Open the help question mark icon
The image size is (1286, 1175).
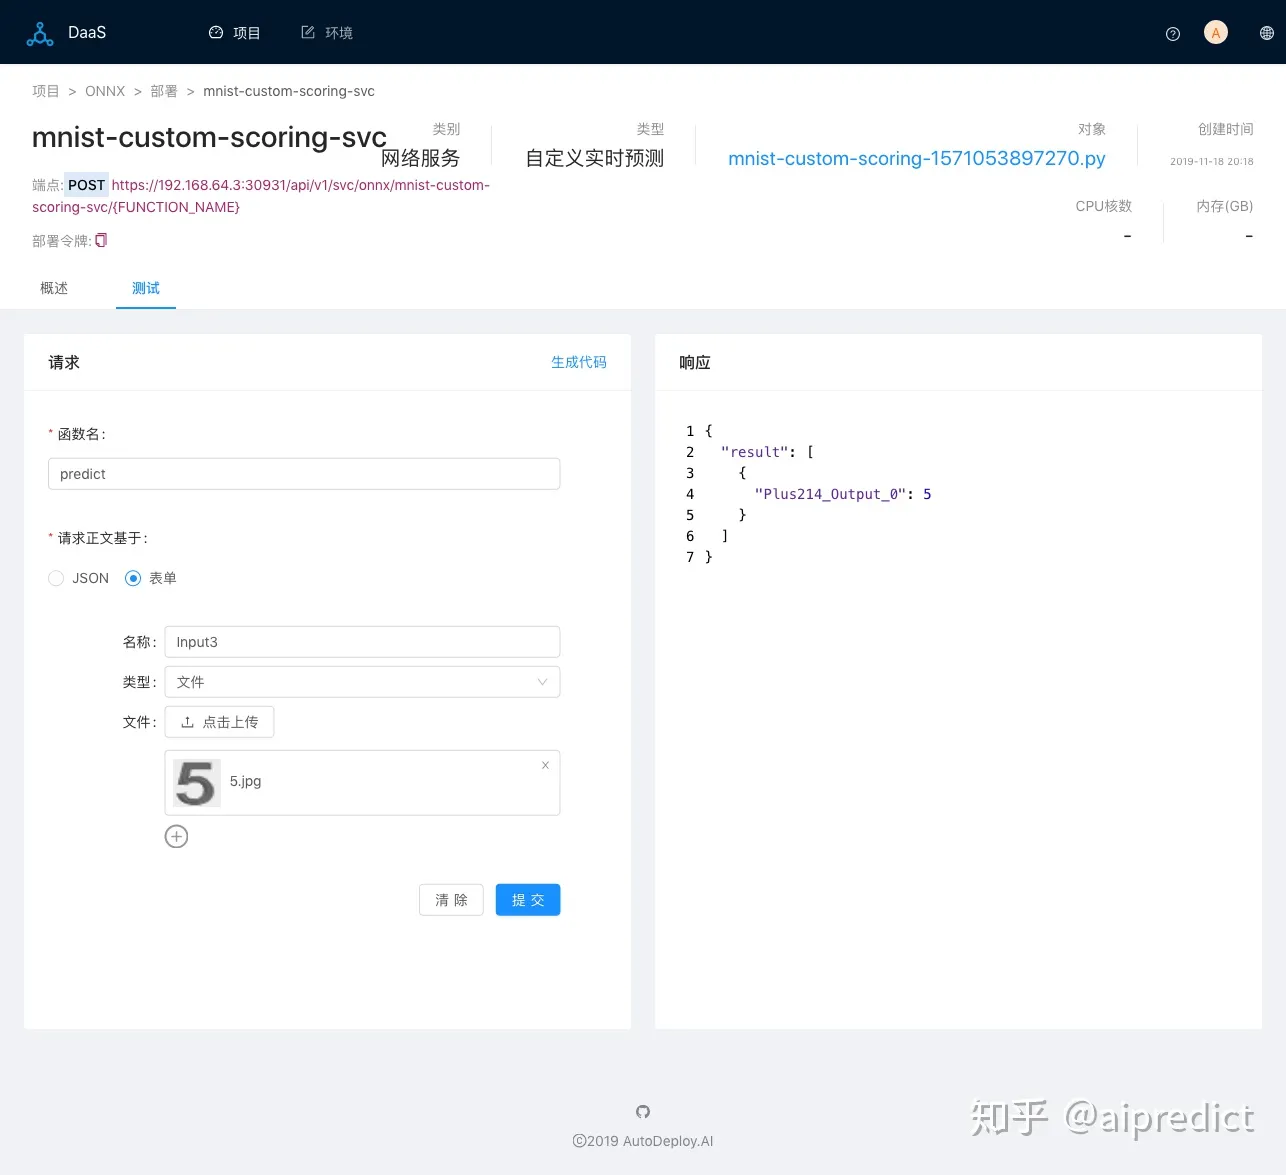click(x=1173, y=34)
